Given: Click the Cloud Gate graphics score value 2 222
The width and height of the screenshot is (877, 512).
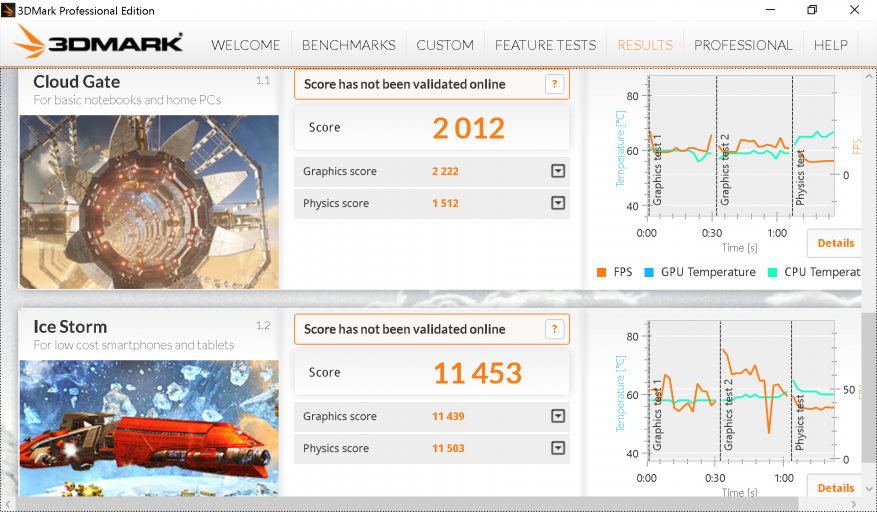Looking at the screenshot, I should (x=445, y=171).
